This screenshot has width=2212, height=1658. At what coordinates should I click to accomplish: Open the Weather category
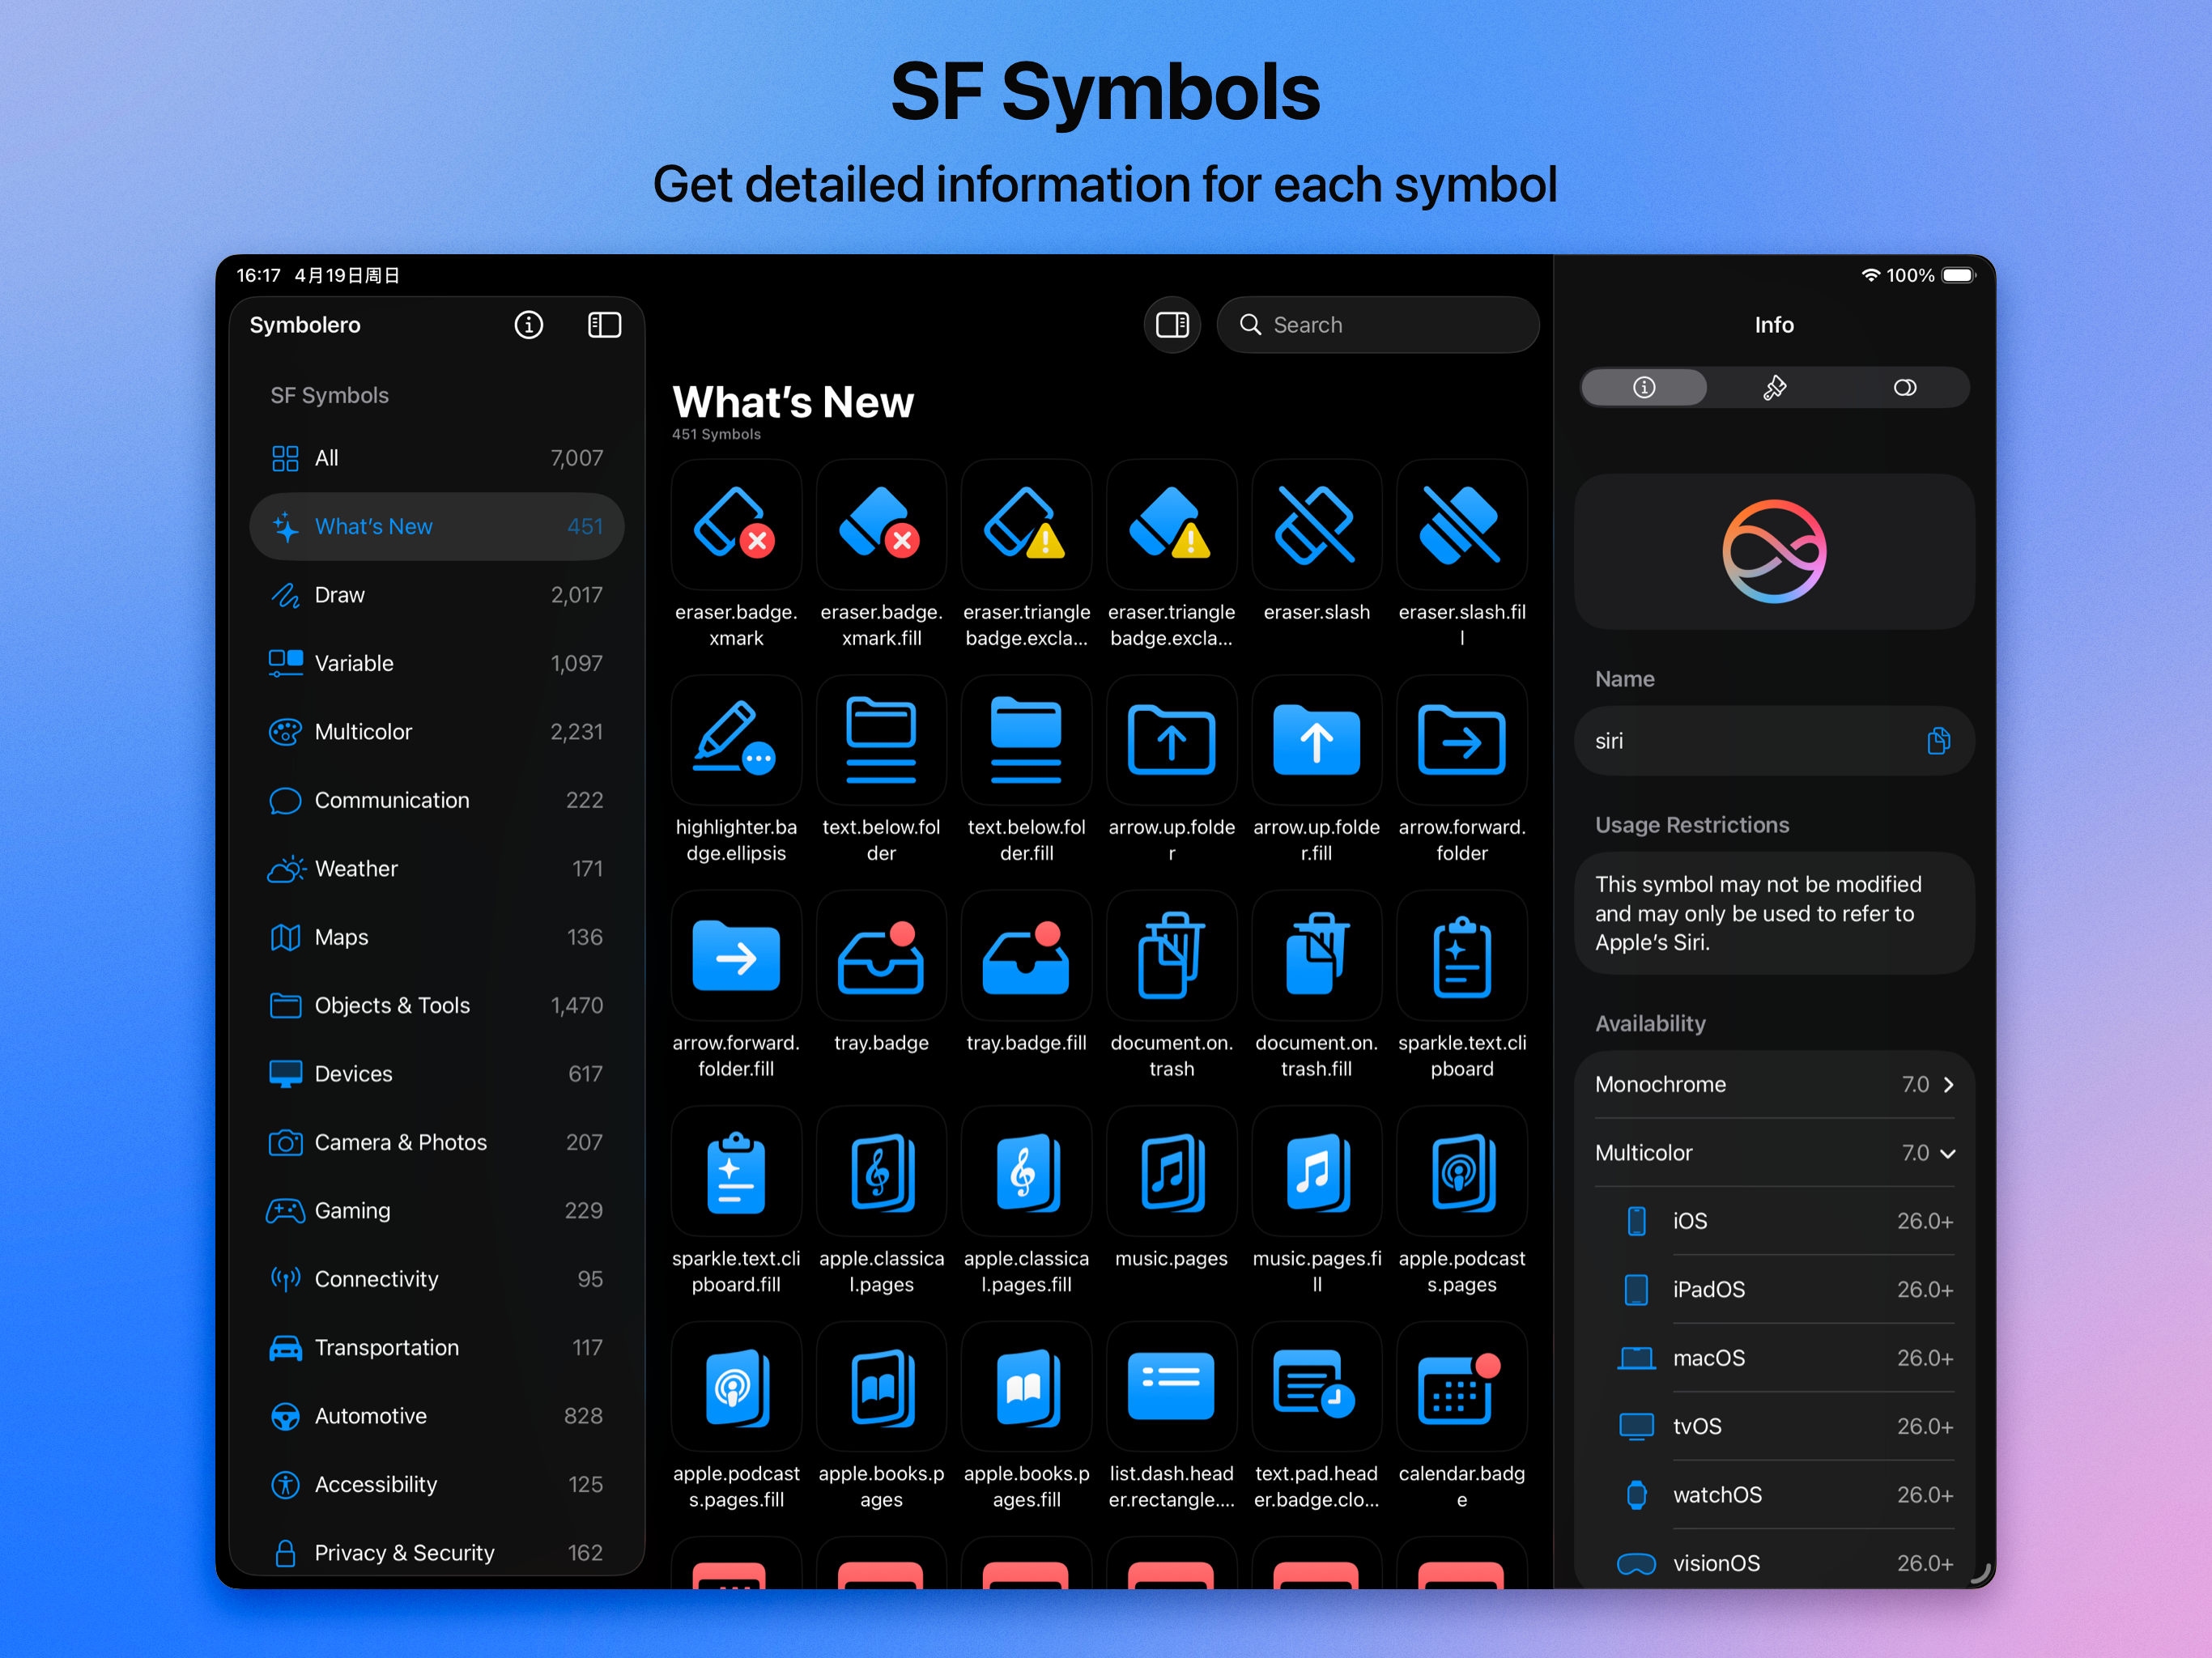[x=437, y=869]
